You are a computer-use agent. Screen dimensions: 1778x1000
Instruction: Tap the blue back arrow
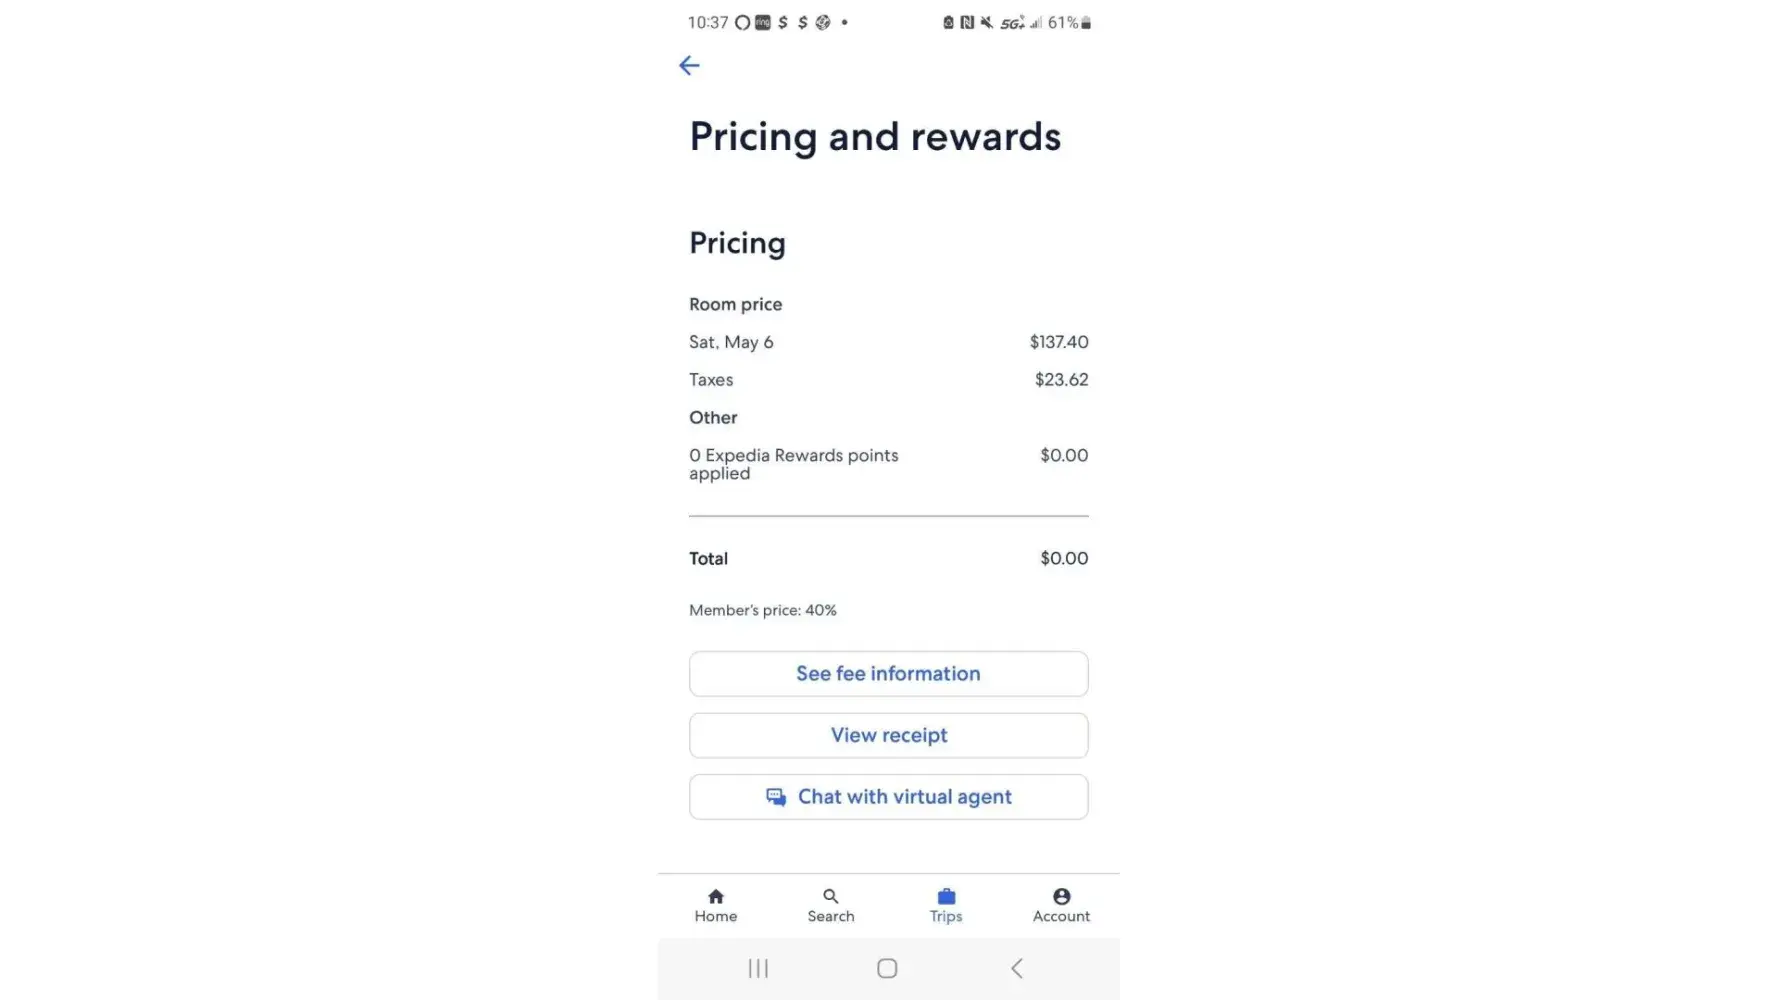(689, 66)
